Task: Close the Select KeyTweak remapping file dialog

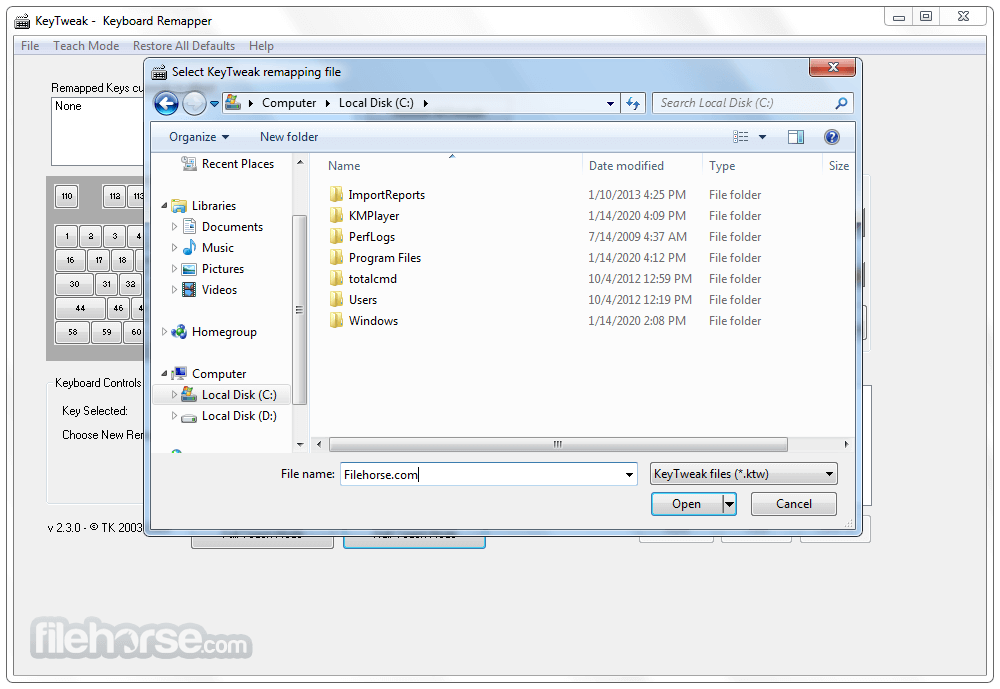Action: [832, 67]
